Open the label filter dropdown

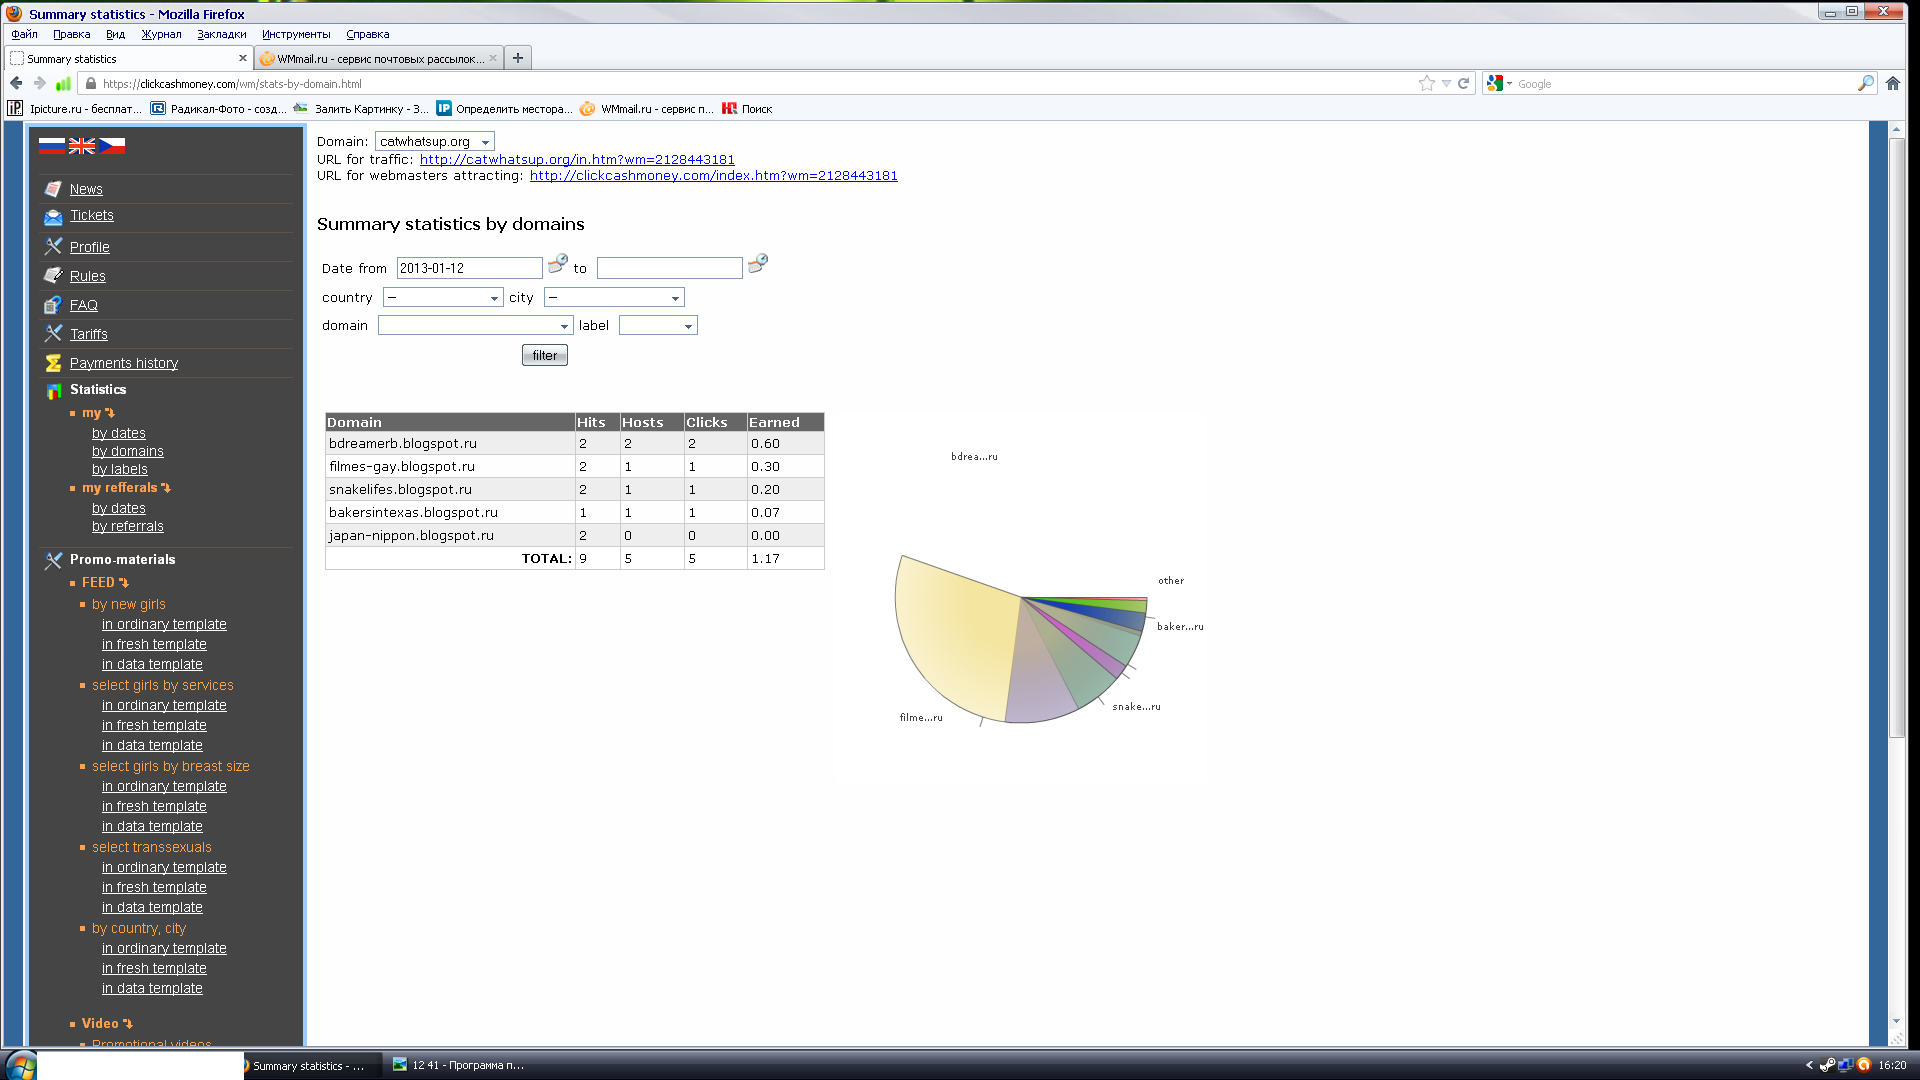pyautogui.click(x=658, y=326)
